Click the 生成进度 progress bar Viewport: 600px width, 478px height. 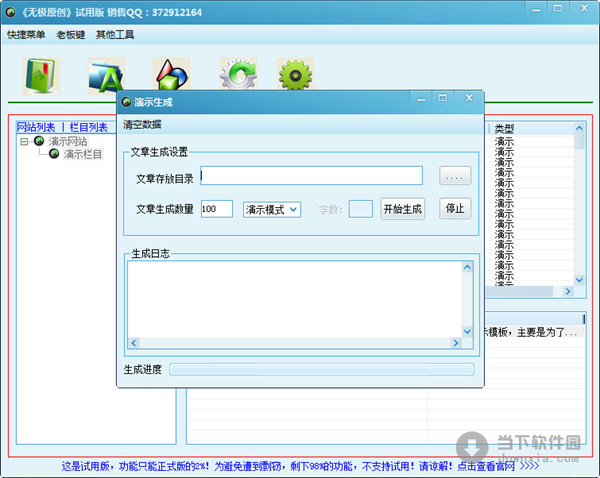pyautogui.click(x=321, y=369)
